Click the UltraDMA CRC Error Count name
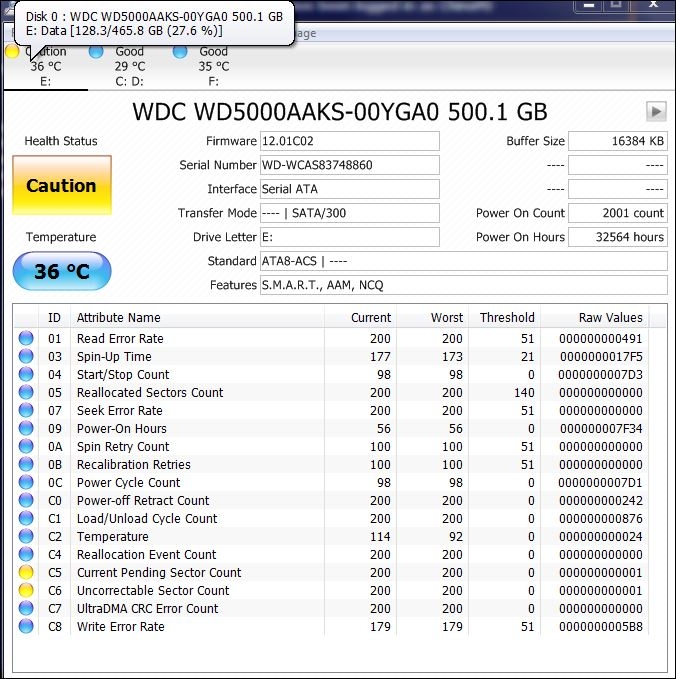676x679 pixels. (148, 608)
